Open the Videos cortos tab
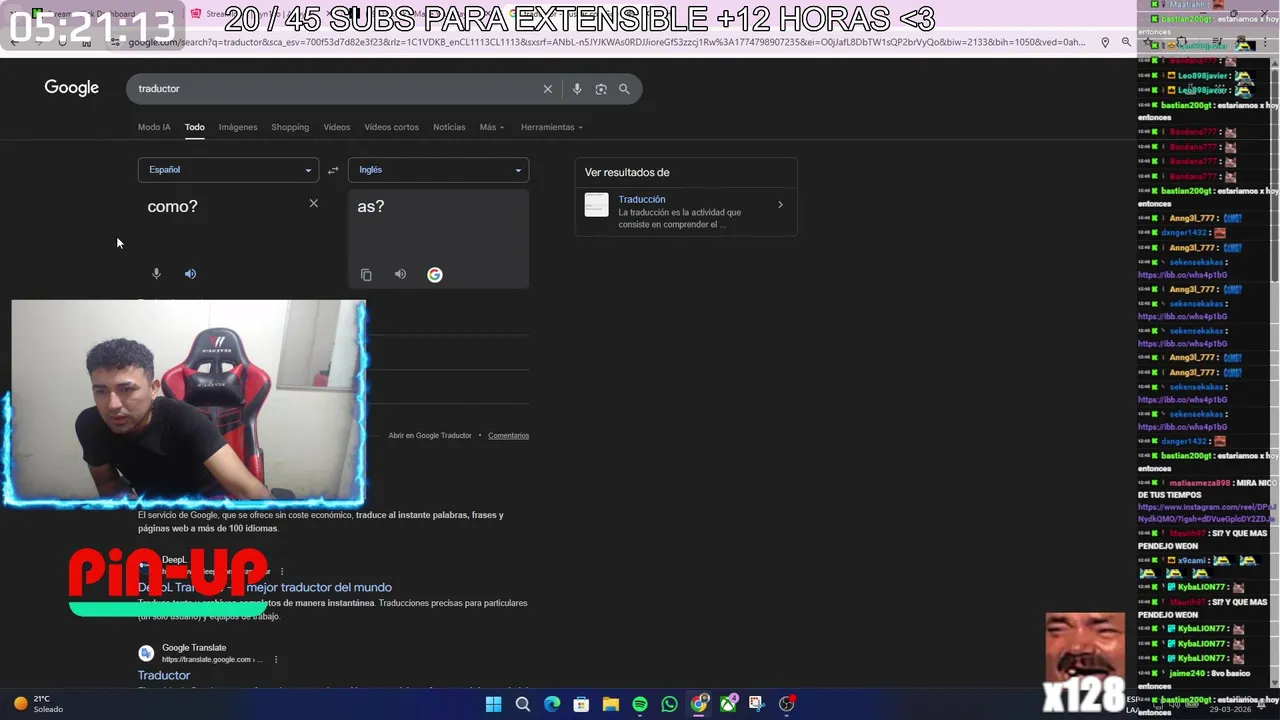 coord(391,127)
